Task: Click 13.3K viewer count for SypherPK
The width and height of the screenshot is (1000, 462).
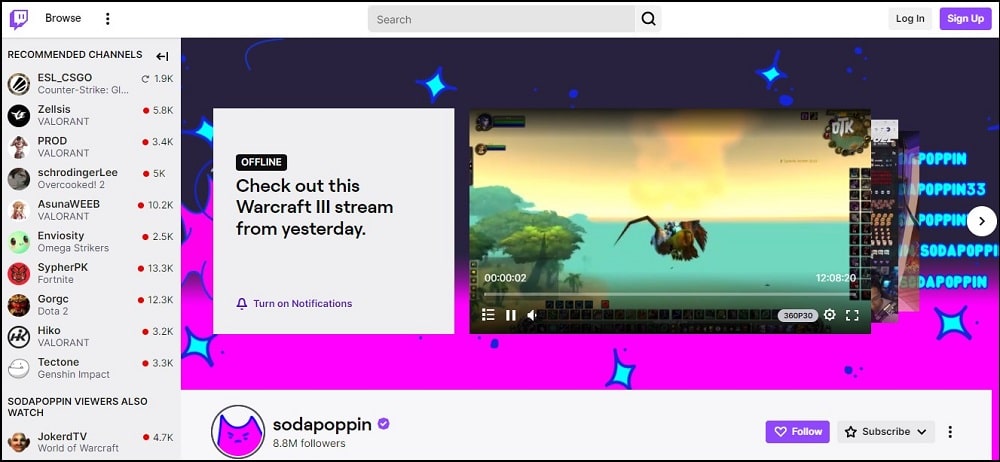Action: tap(161, 269)
